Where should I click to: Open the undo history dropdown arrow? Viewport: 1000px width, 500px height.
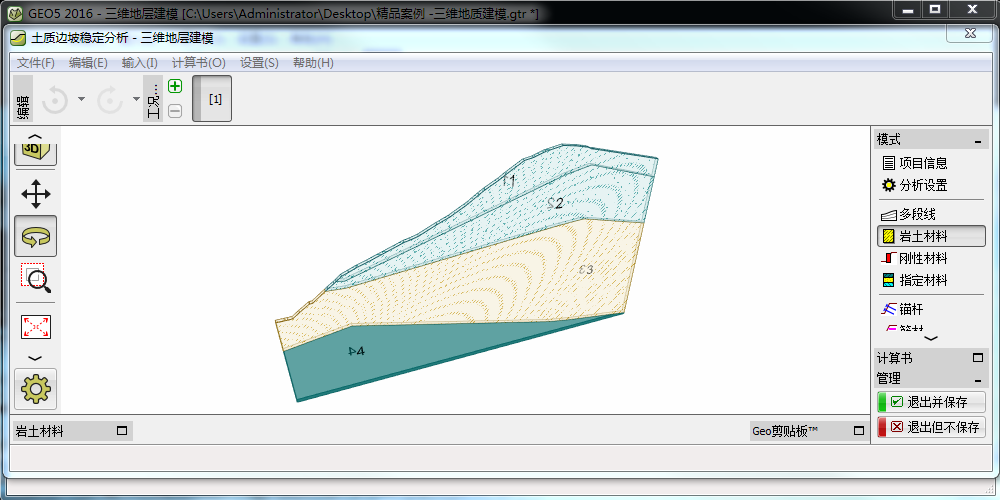click(x=81, y=100)
